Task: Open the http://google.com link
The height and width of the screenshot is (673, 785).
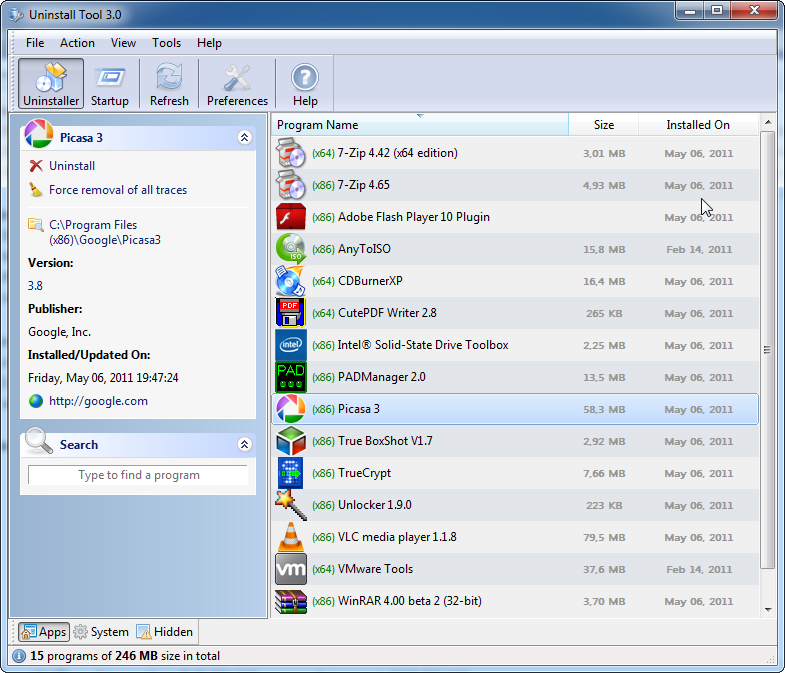Action: click(98, 401)
